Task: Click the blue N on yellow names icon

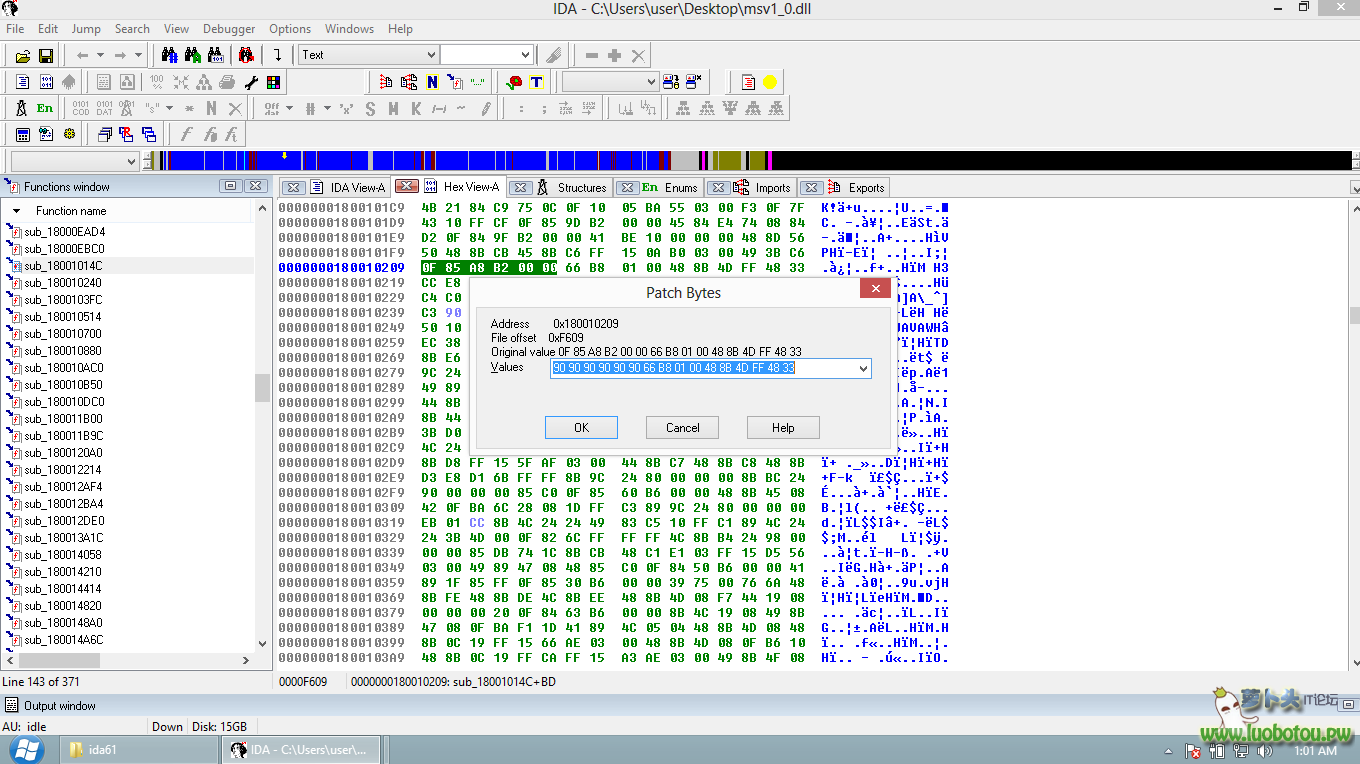Action: pyautogui.click(x=432, y=82)
